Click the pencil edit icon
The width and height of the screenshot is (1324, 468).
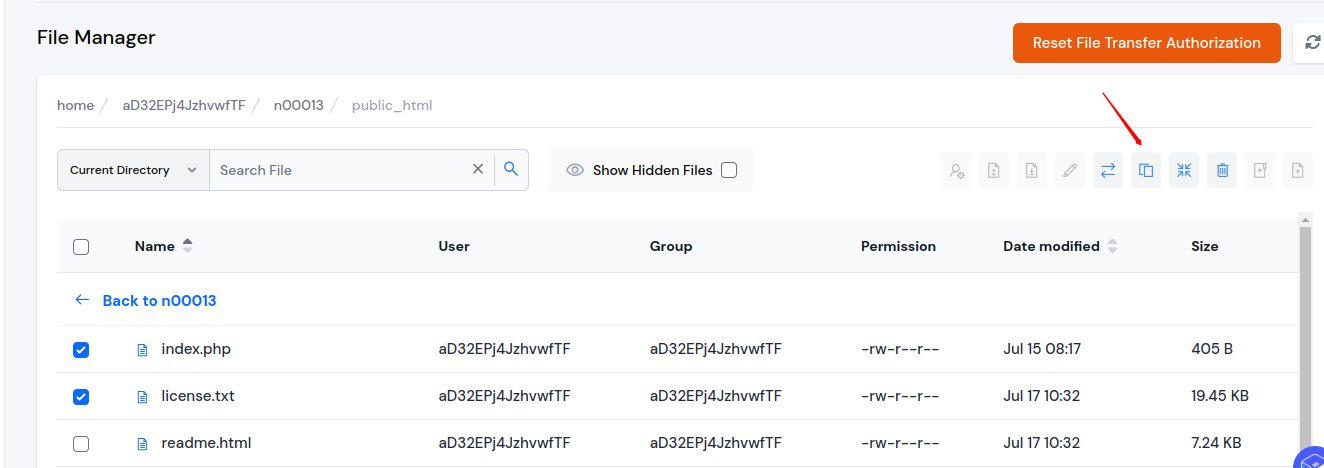coord(1070,170)
